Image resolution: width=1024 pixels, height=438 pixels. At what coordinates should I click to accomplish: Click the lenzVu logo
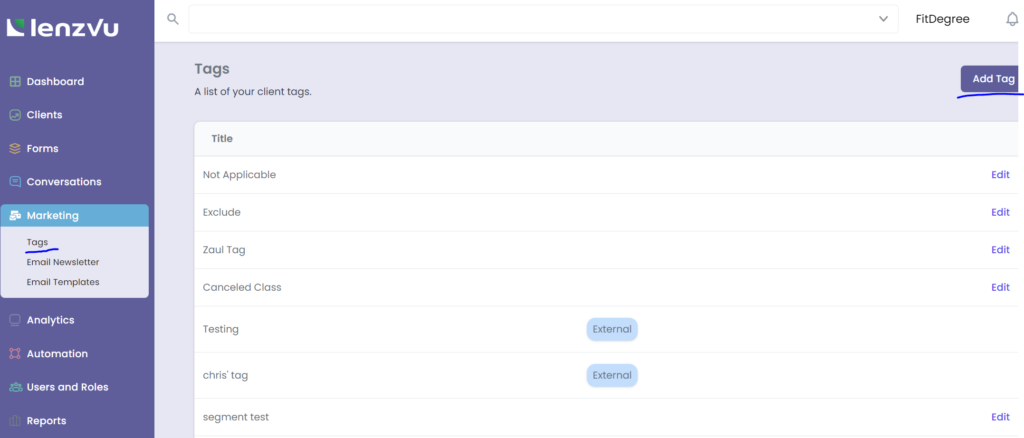62,27
